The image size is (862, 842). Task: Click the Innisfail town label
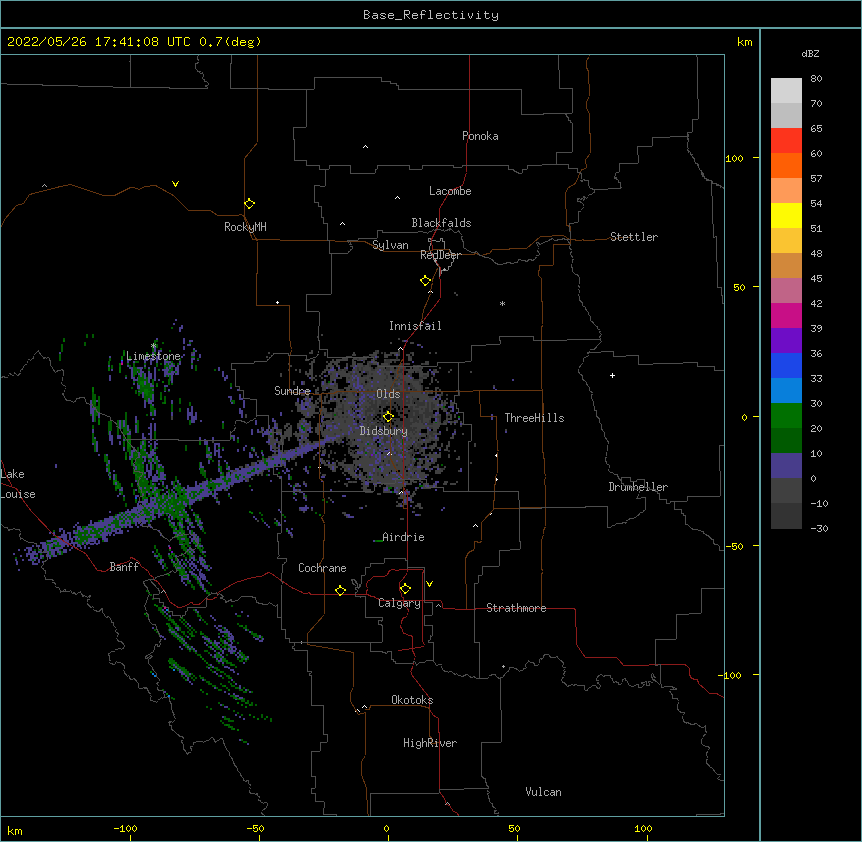point(415,326)
